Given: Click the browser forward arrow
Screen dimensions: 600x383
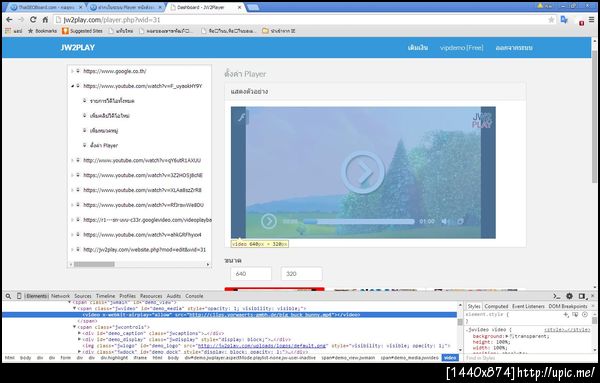Looking at the screenshot, I should [21, 20].
